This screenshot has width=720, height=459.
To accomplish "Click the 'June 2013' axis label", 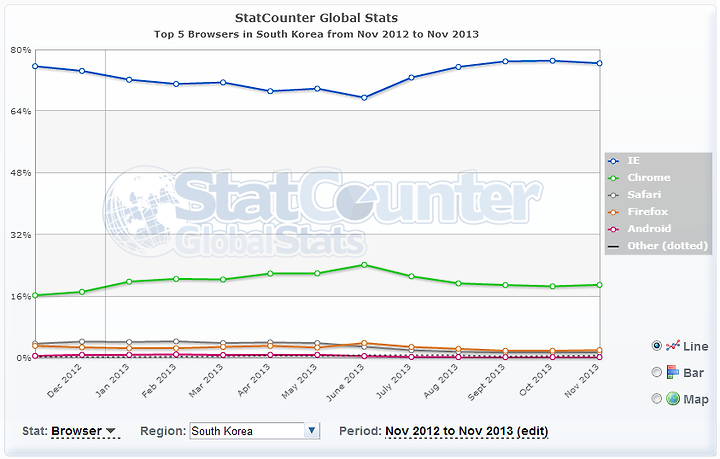I will tap(345, 382).
